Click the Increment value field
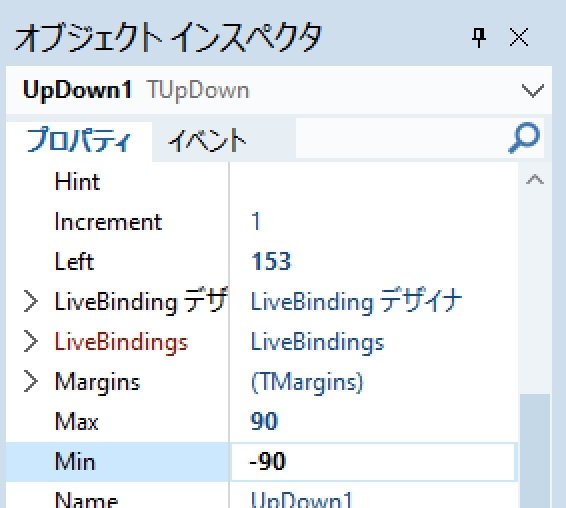Screen dimensions: 566x508 tap(374, 221)
